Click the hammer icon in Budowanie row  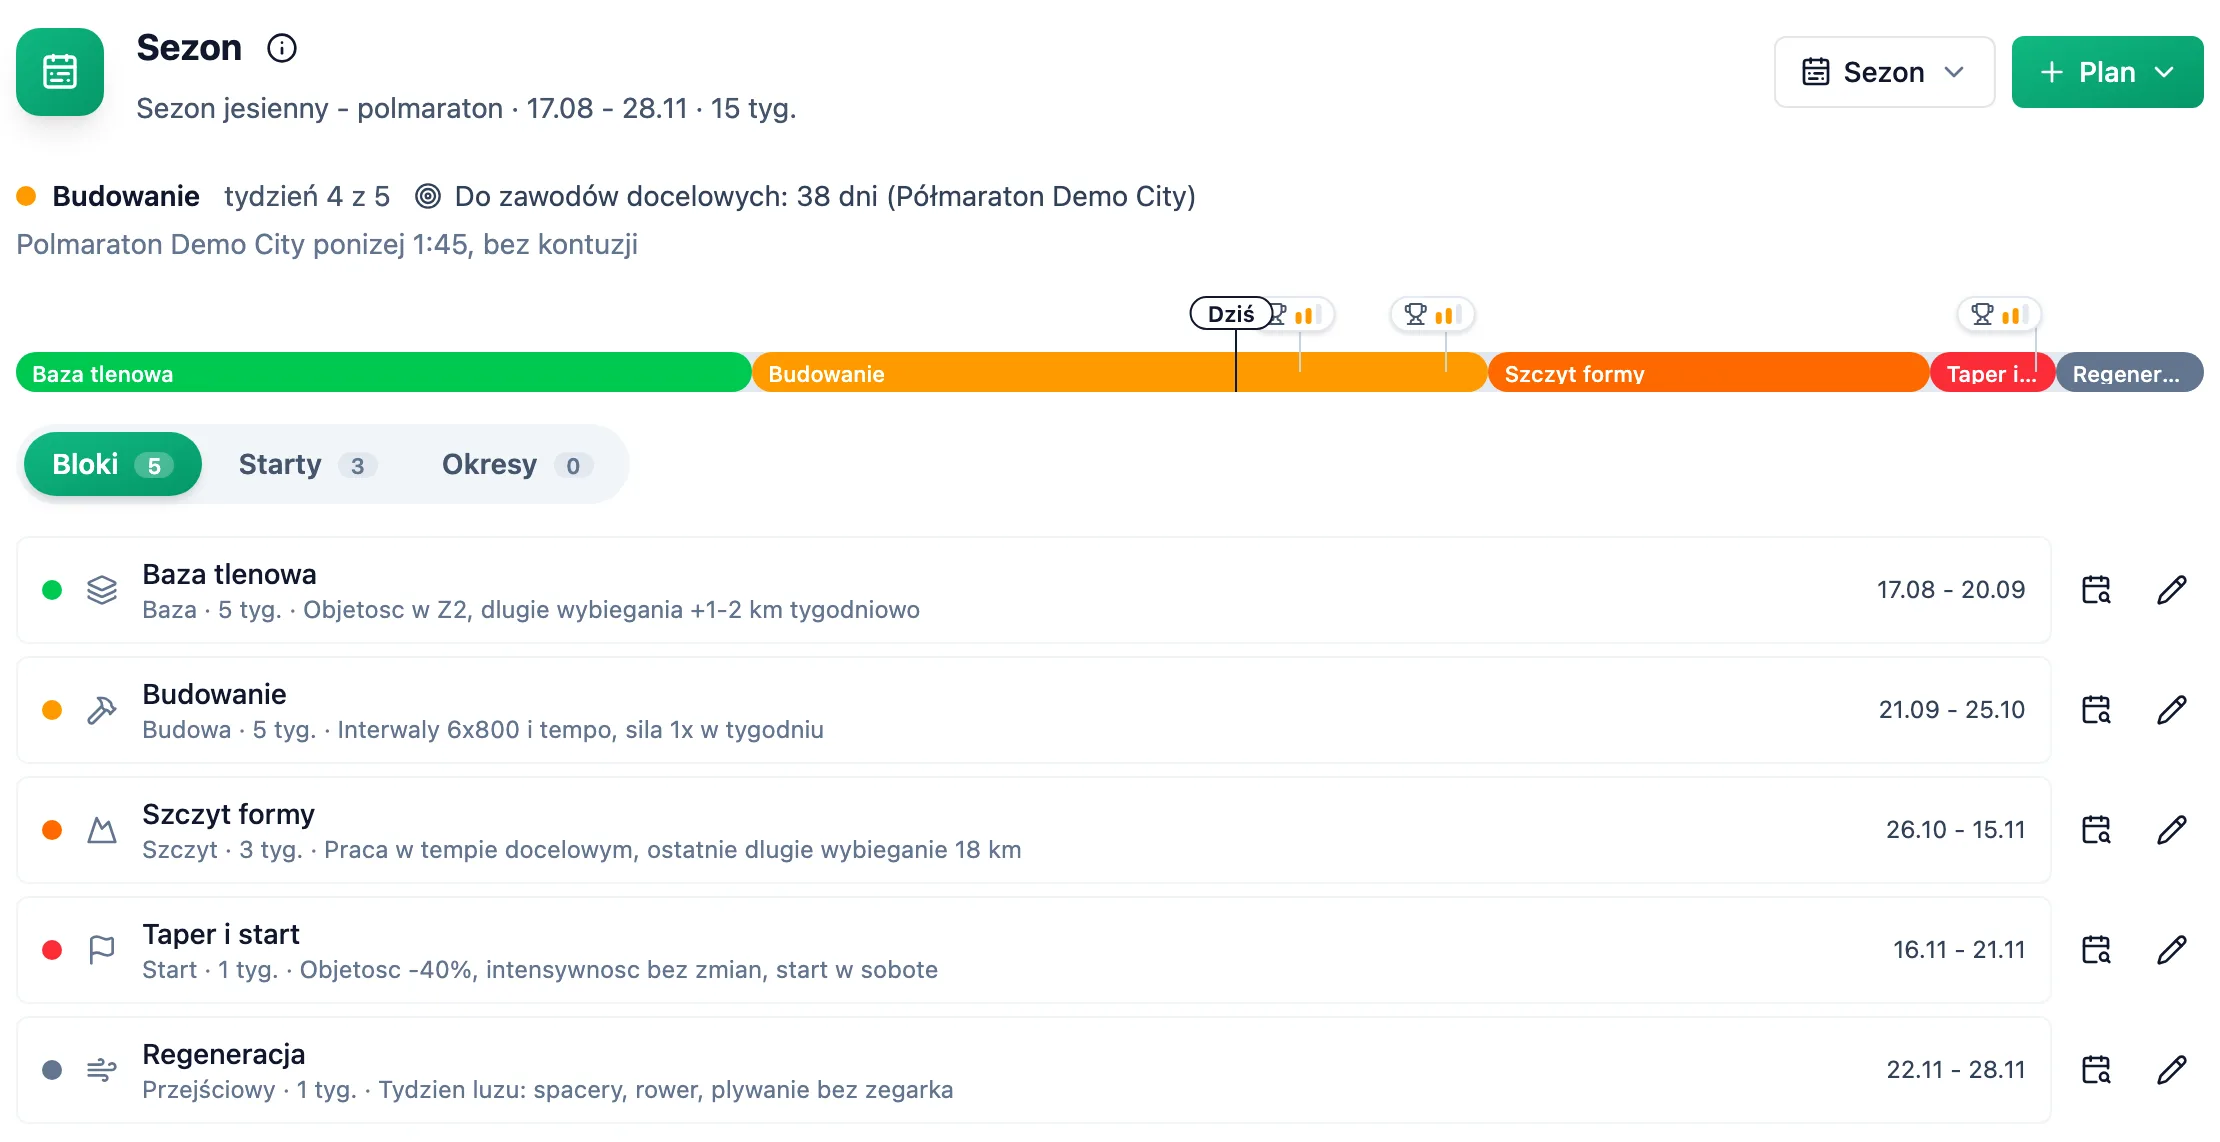[x=102, y=710]
